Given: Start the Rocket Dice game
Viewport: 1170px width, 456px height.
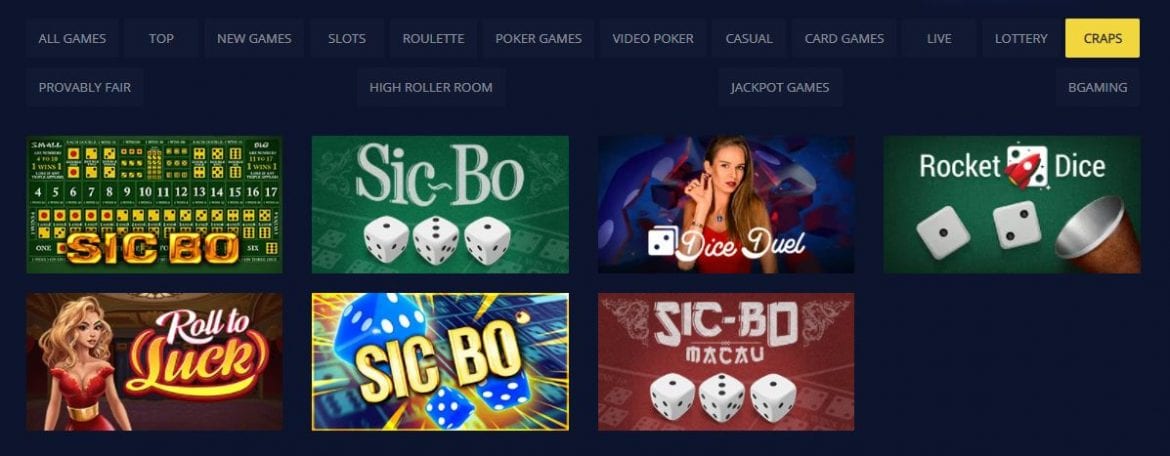Looking at the screenshot, I should [x=1012, y=204].
